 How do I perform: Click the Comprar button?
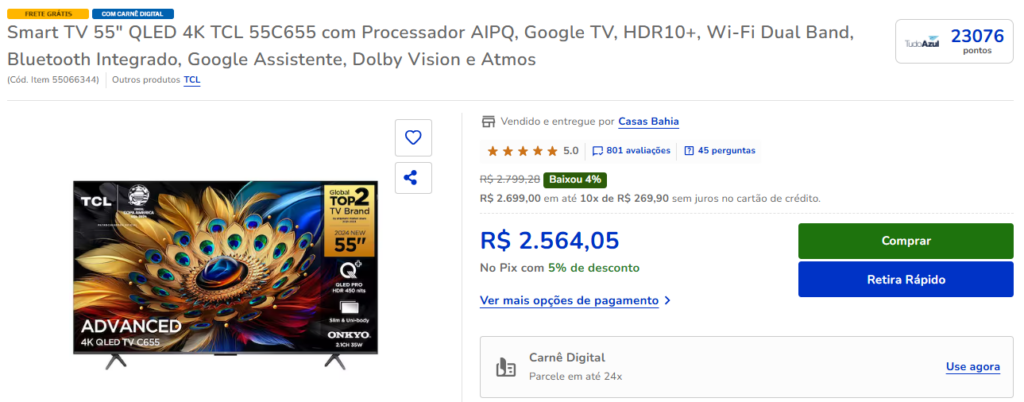906,241
